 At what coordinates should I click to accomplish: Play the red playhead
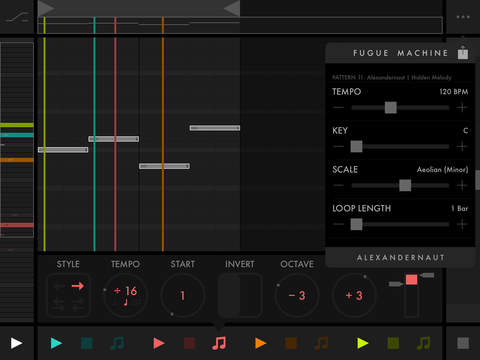coord(159,343)
